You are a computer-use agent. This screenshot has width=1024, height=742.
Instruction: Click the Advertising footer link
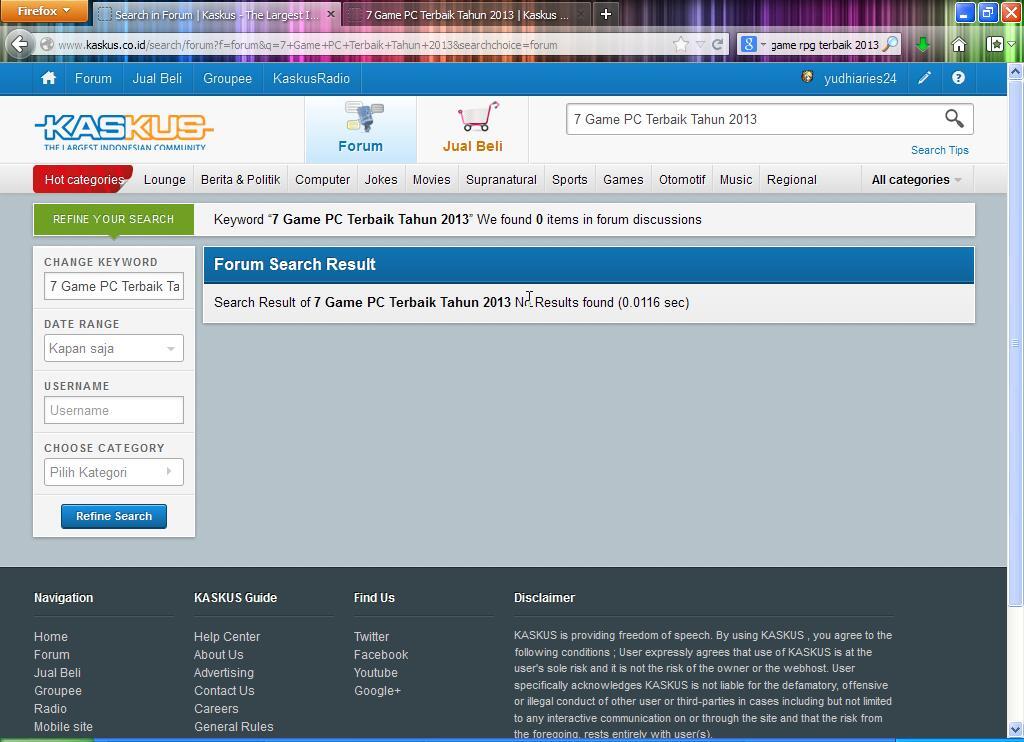224,673
